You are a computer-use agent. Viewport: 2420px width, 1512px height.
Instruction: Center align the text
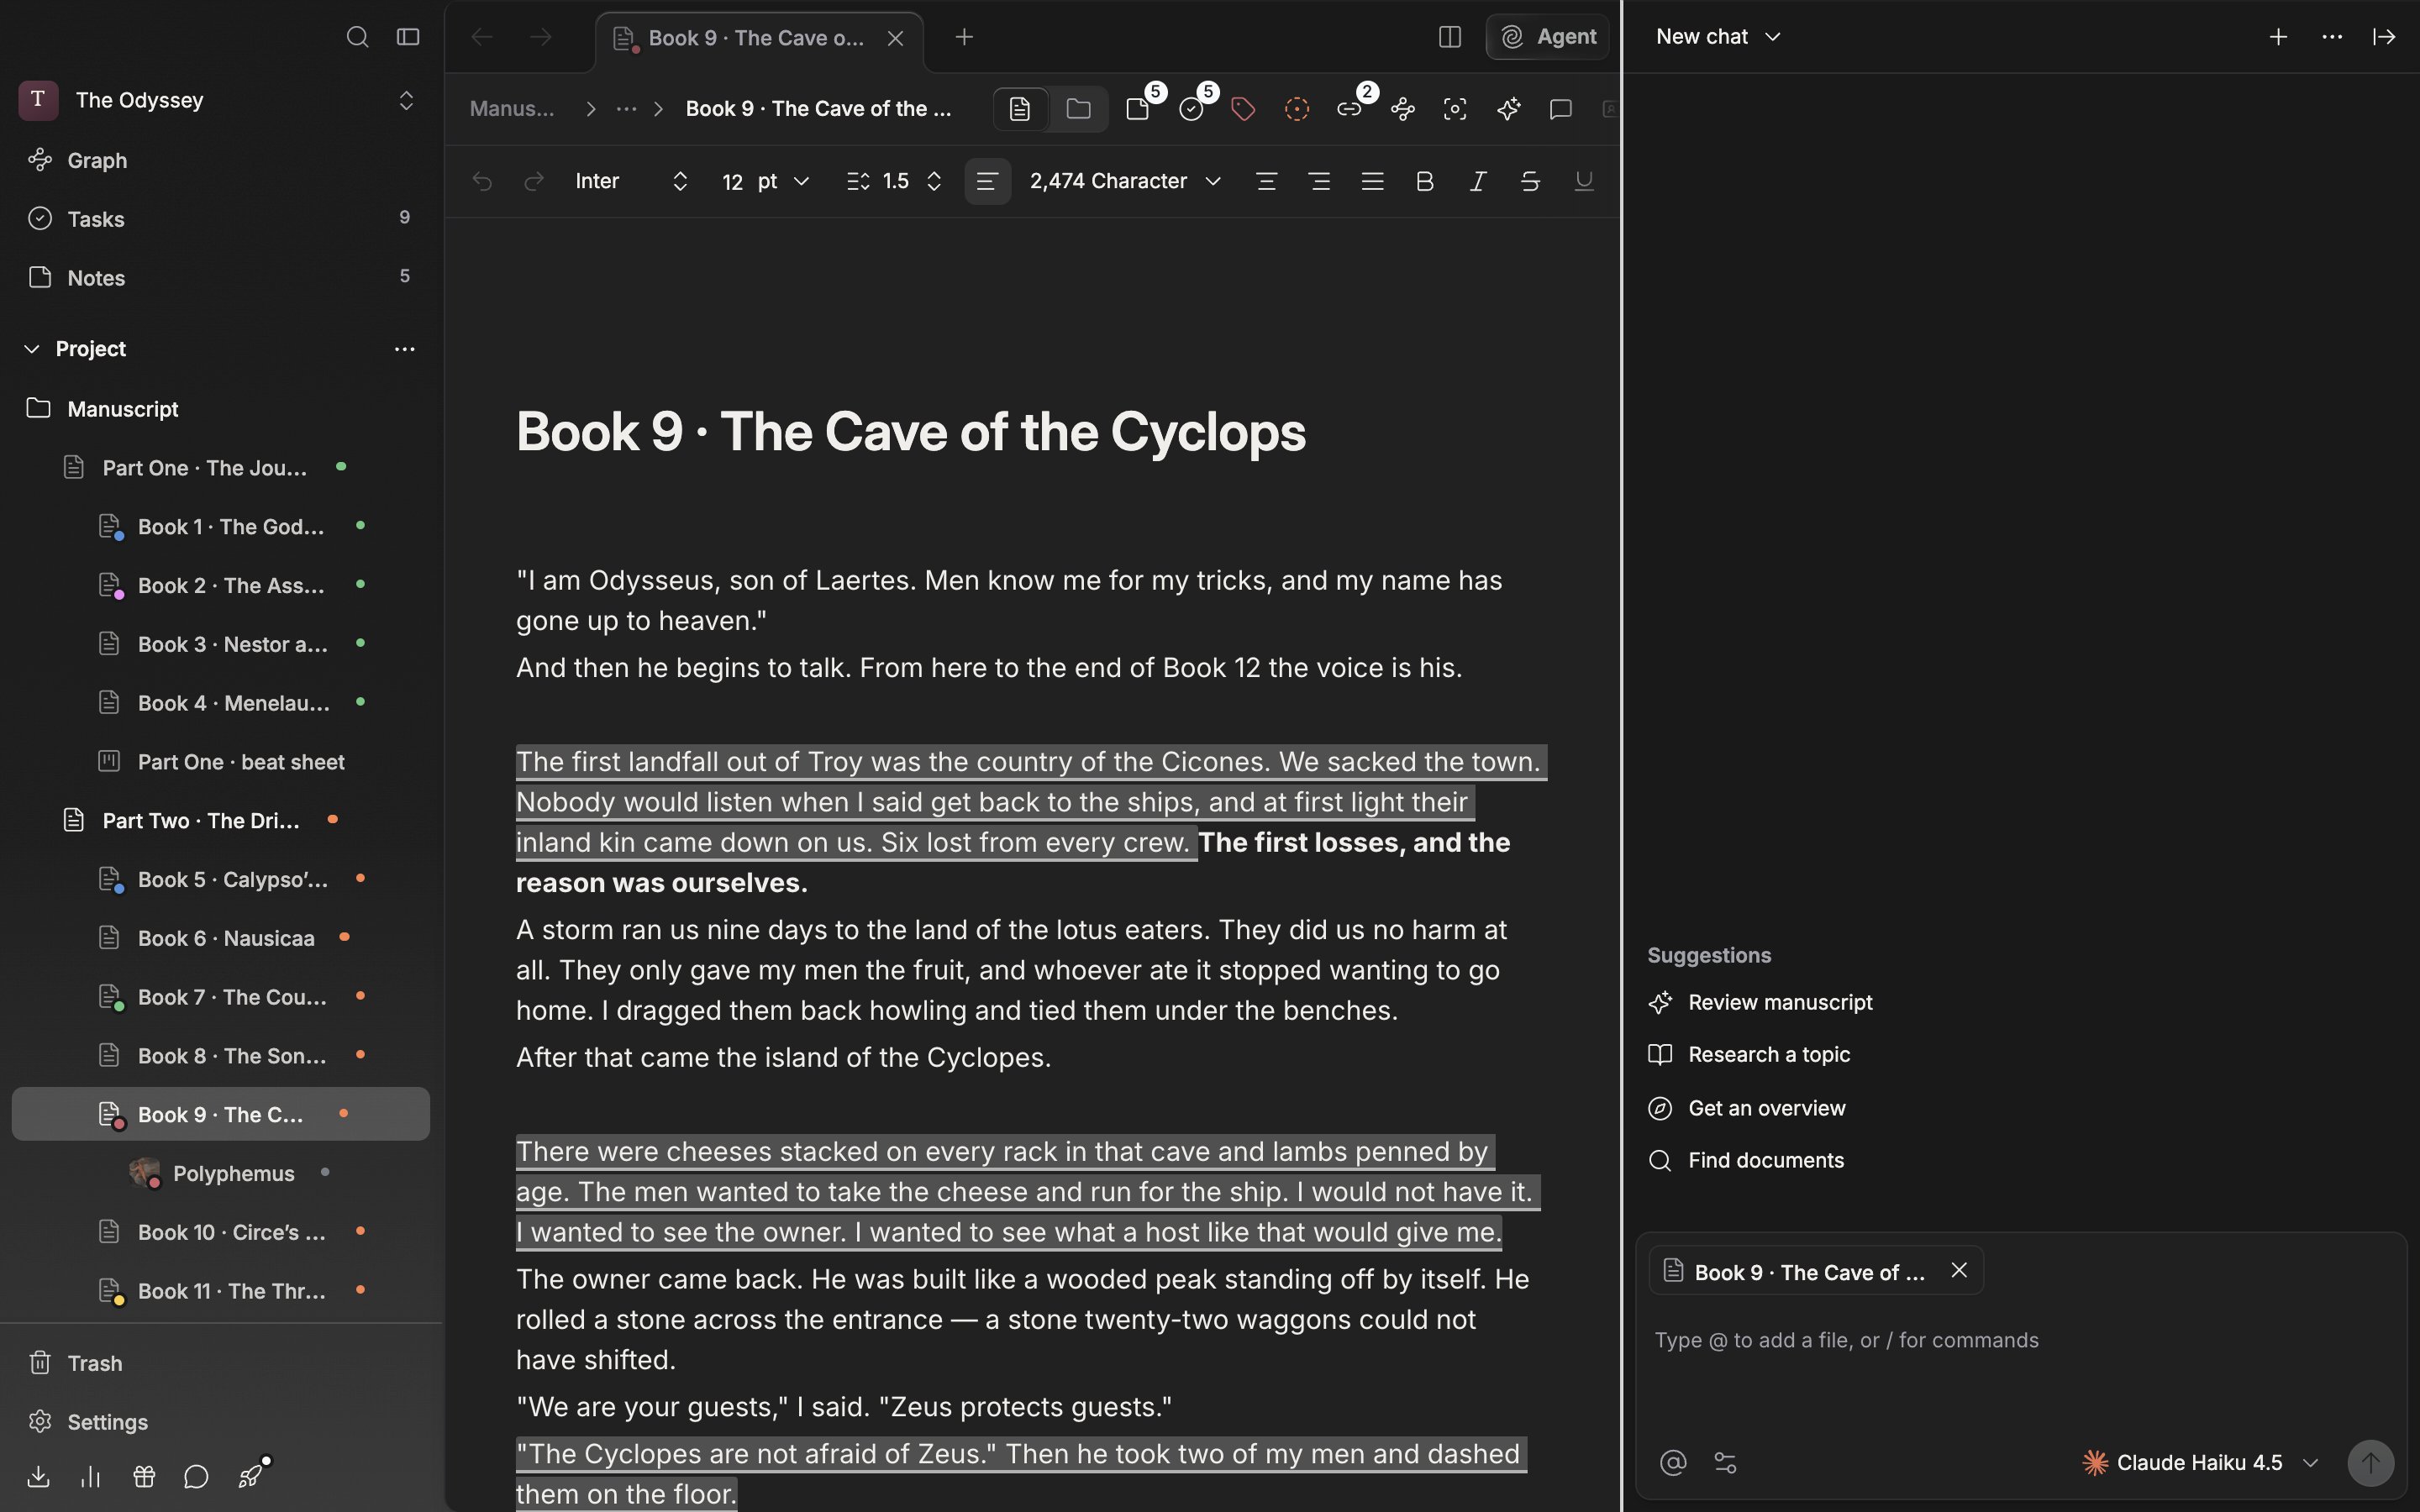[1266, 181]
